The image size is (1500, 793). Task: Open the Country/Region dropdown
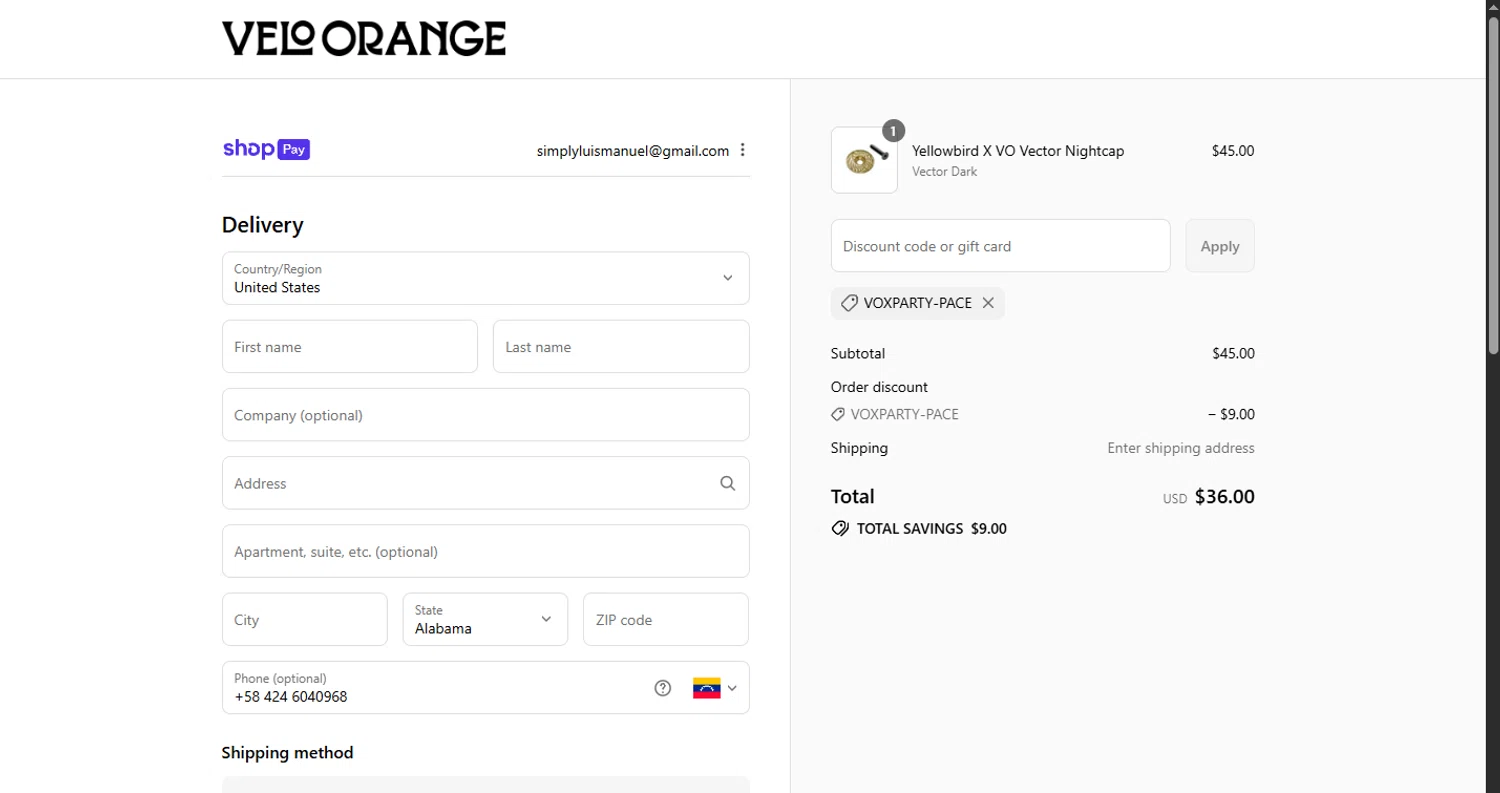coord(485,278)
